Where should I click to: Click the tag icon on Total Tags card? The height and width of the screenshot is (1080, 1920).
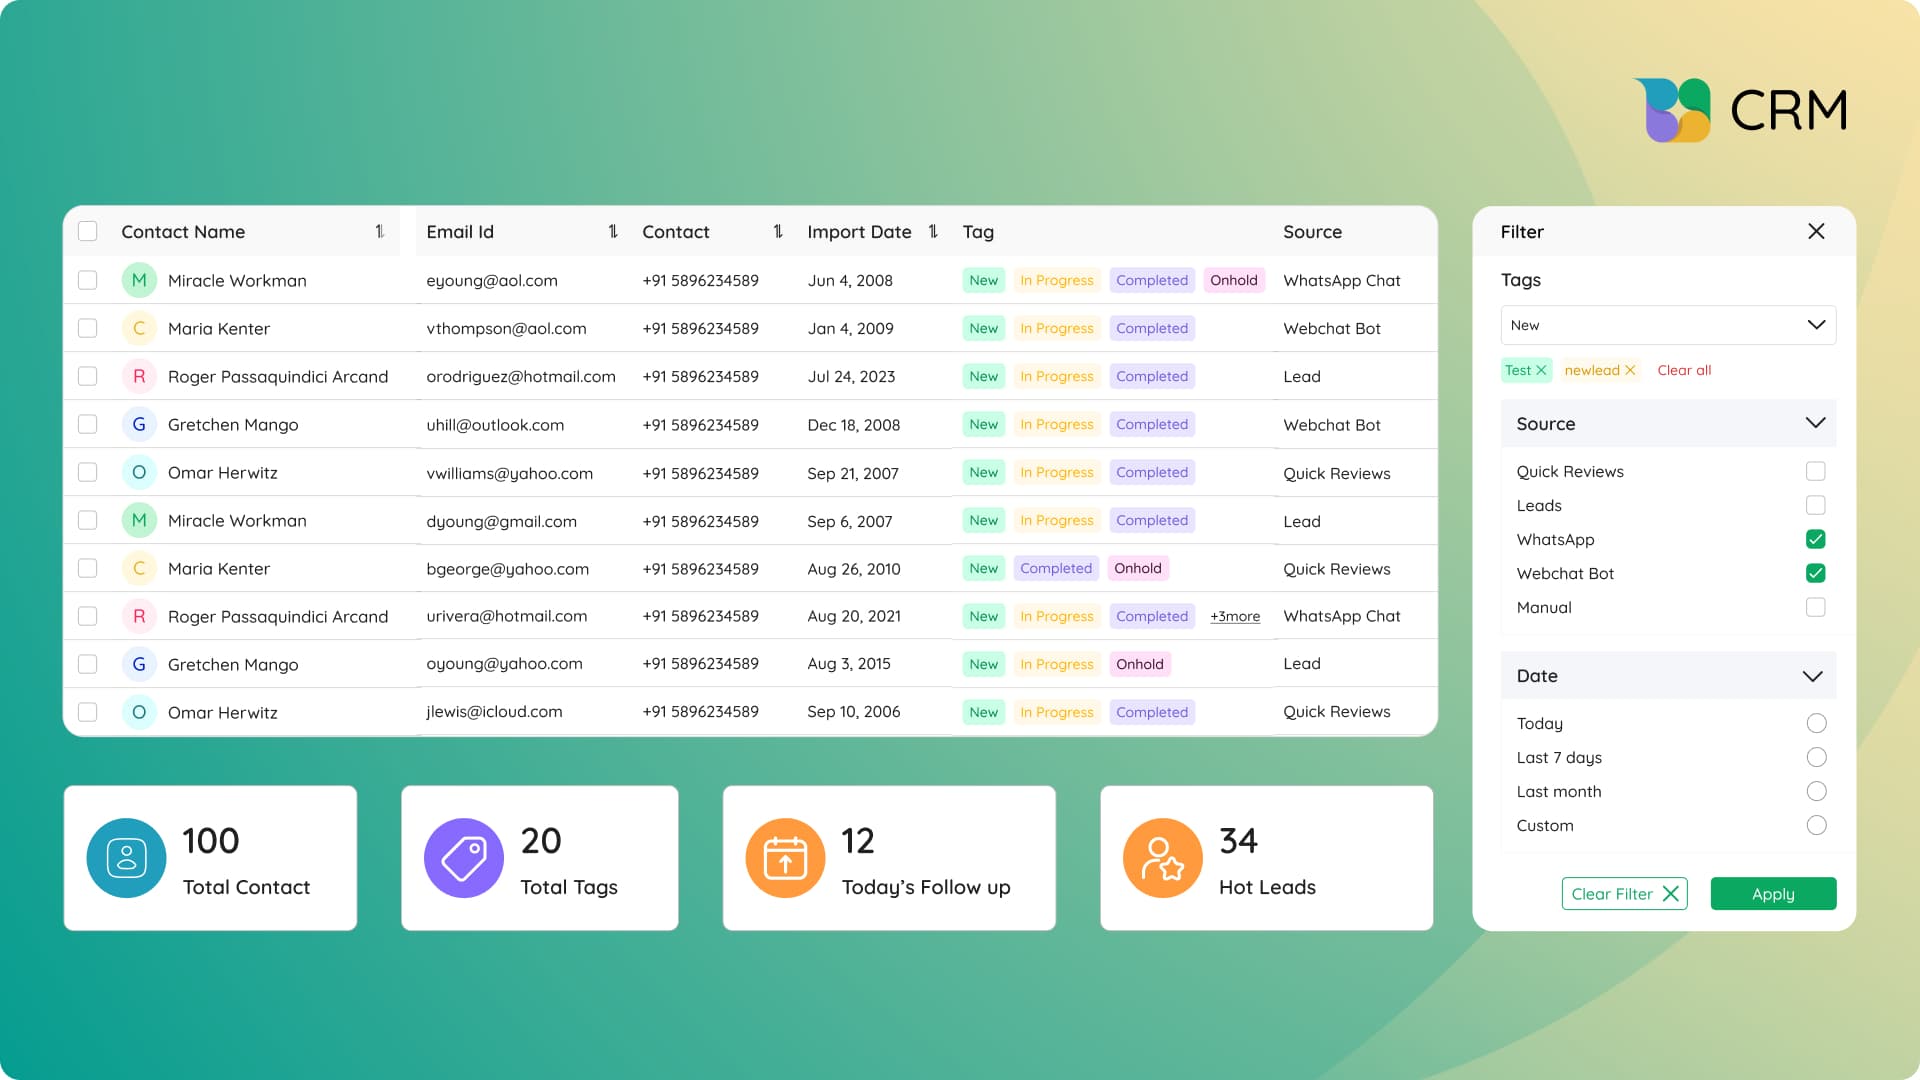(463, 857)
